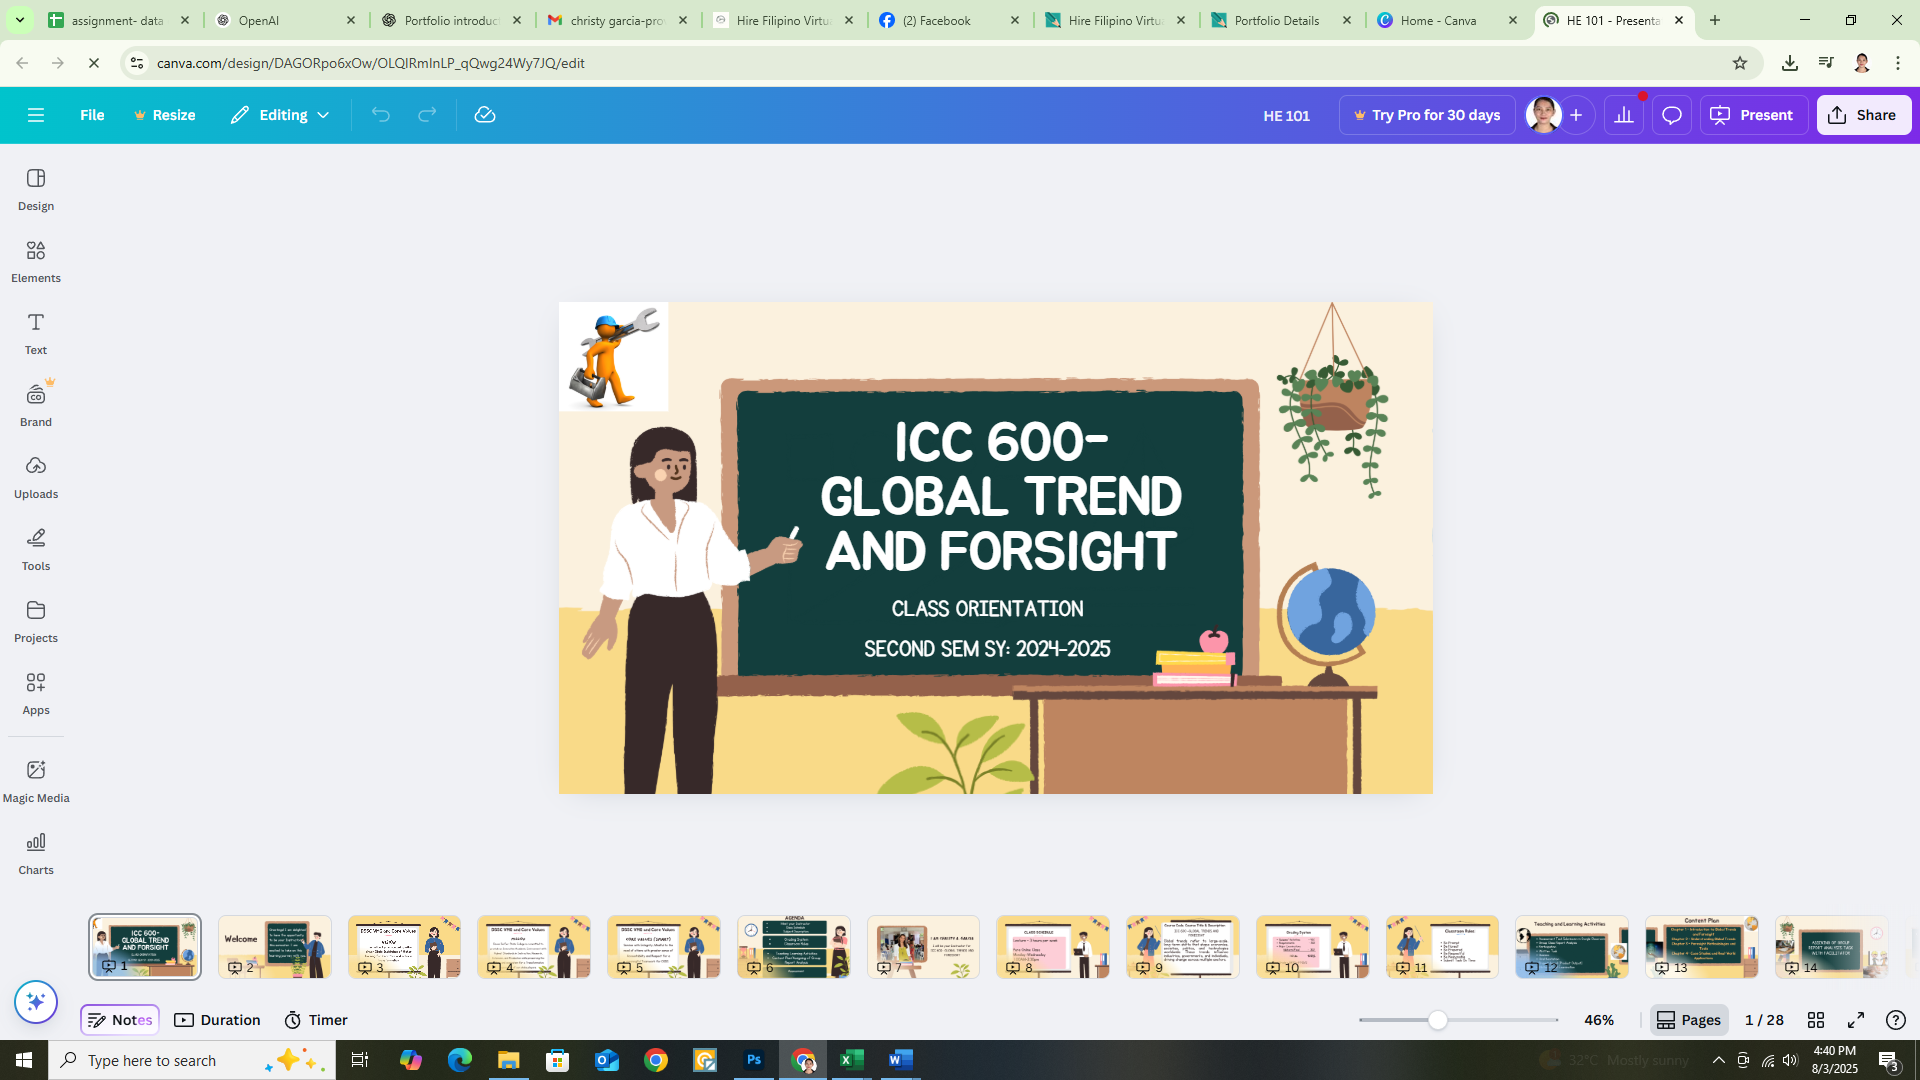Click the zoom slider handle
Screen dimensions: 1920x1080
[x=1437, y=1020]
